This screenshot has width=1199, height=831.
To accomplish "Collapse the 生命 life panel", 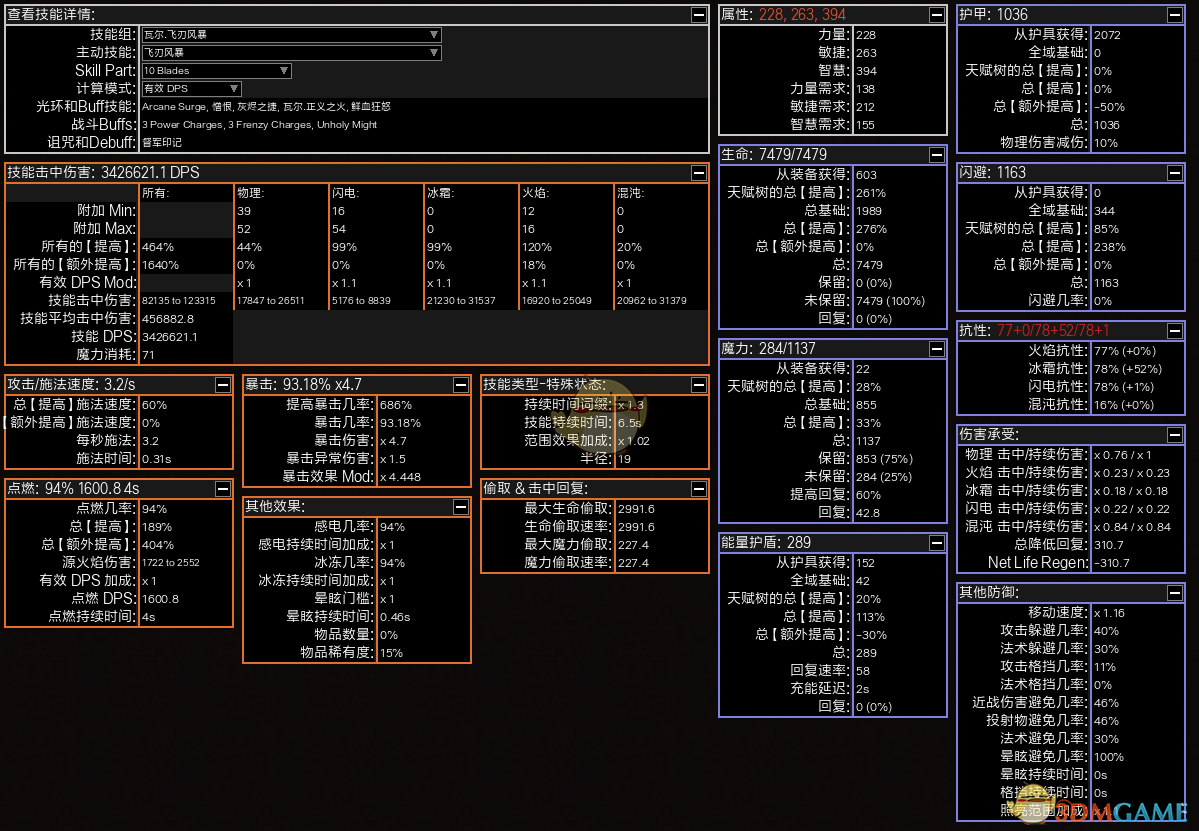I will pyautogui.click(x=936, y=155).
